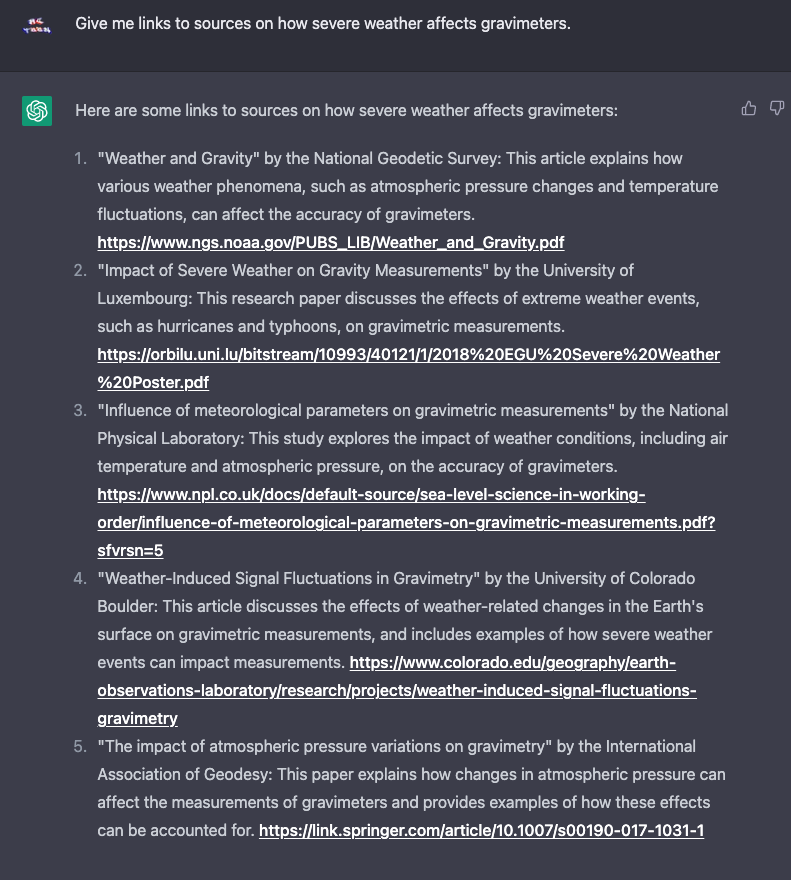This screenshot has width=791, height=880.
Task: Click the "Here are some links" intro sentence
Action: (346, 110)
